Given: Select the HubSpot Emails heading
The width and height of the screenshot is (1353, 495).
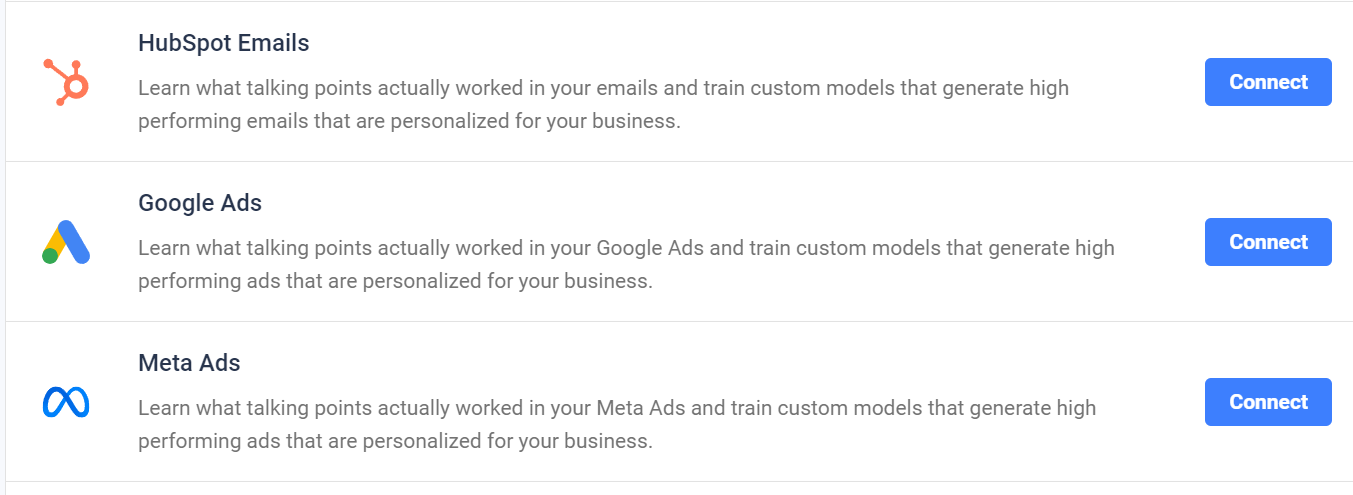Looking at the screenshot, I should click(224, 43).
